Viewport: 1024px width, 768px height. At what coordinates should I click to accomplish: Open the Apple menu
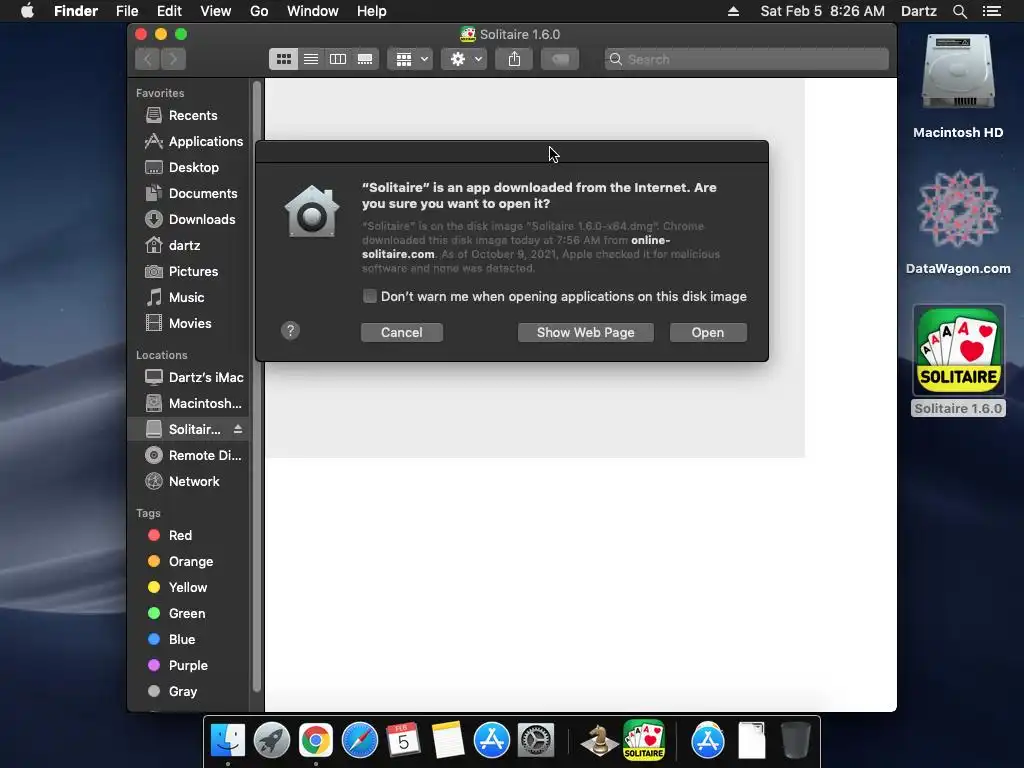pos(27,11)
